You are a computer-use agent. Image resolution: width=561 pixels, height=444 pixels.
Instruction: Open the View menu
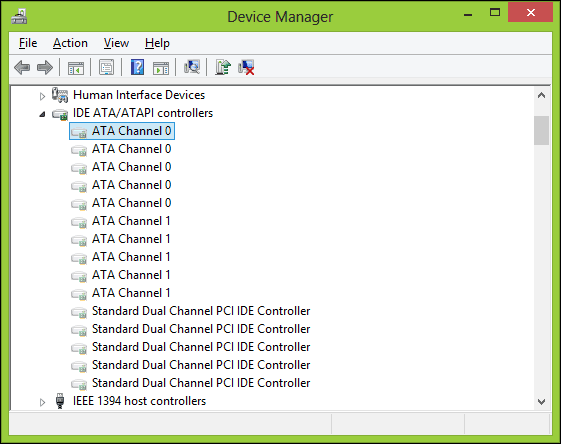coord(116,43)
